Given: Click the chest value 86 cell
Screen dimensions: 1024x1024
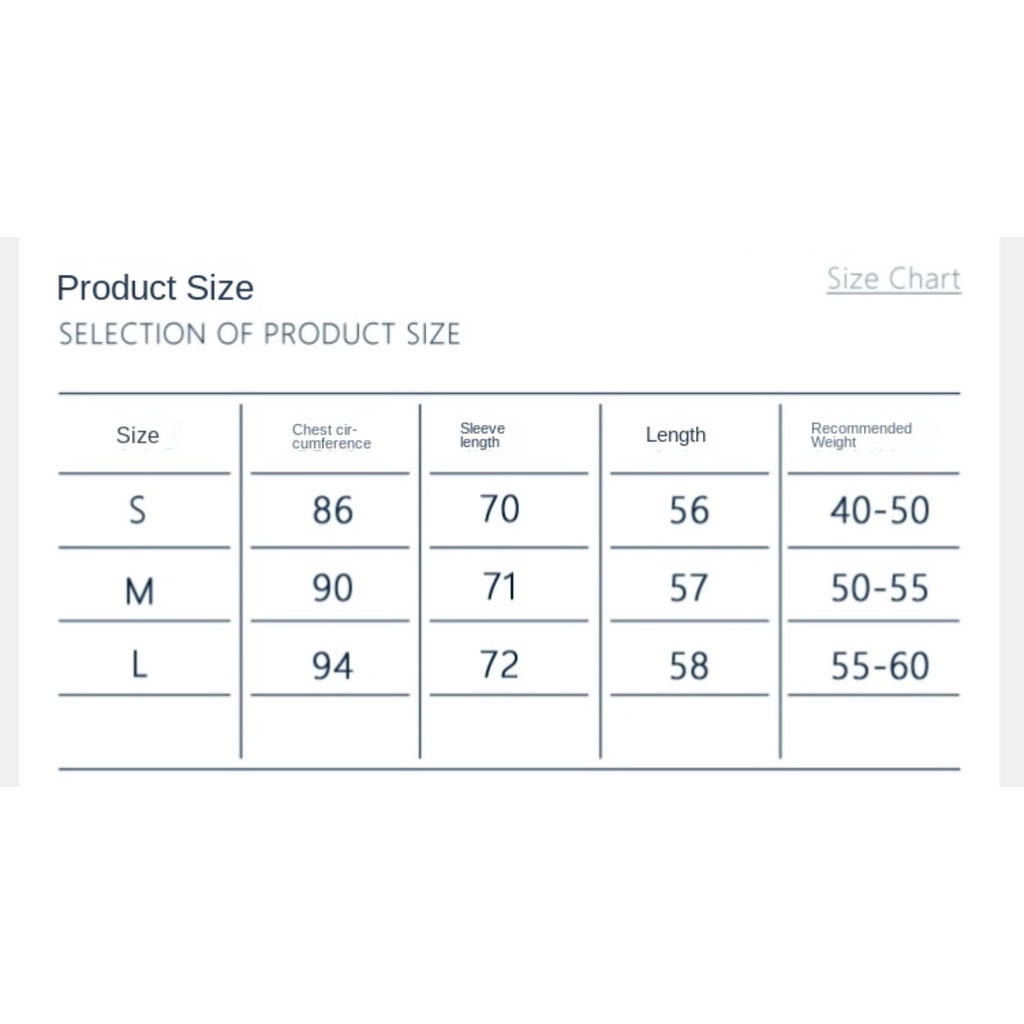Looking at the screenshot, I should coord(332,511).
